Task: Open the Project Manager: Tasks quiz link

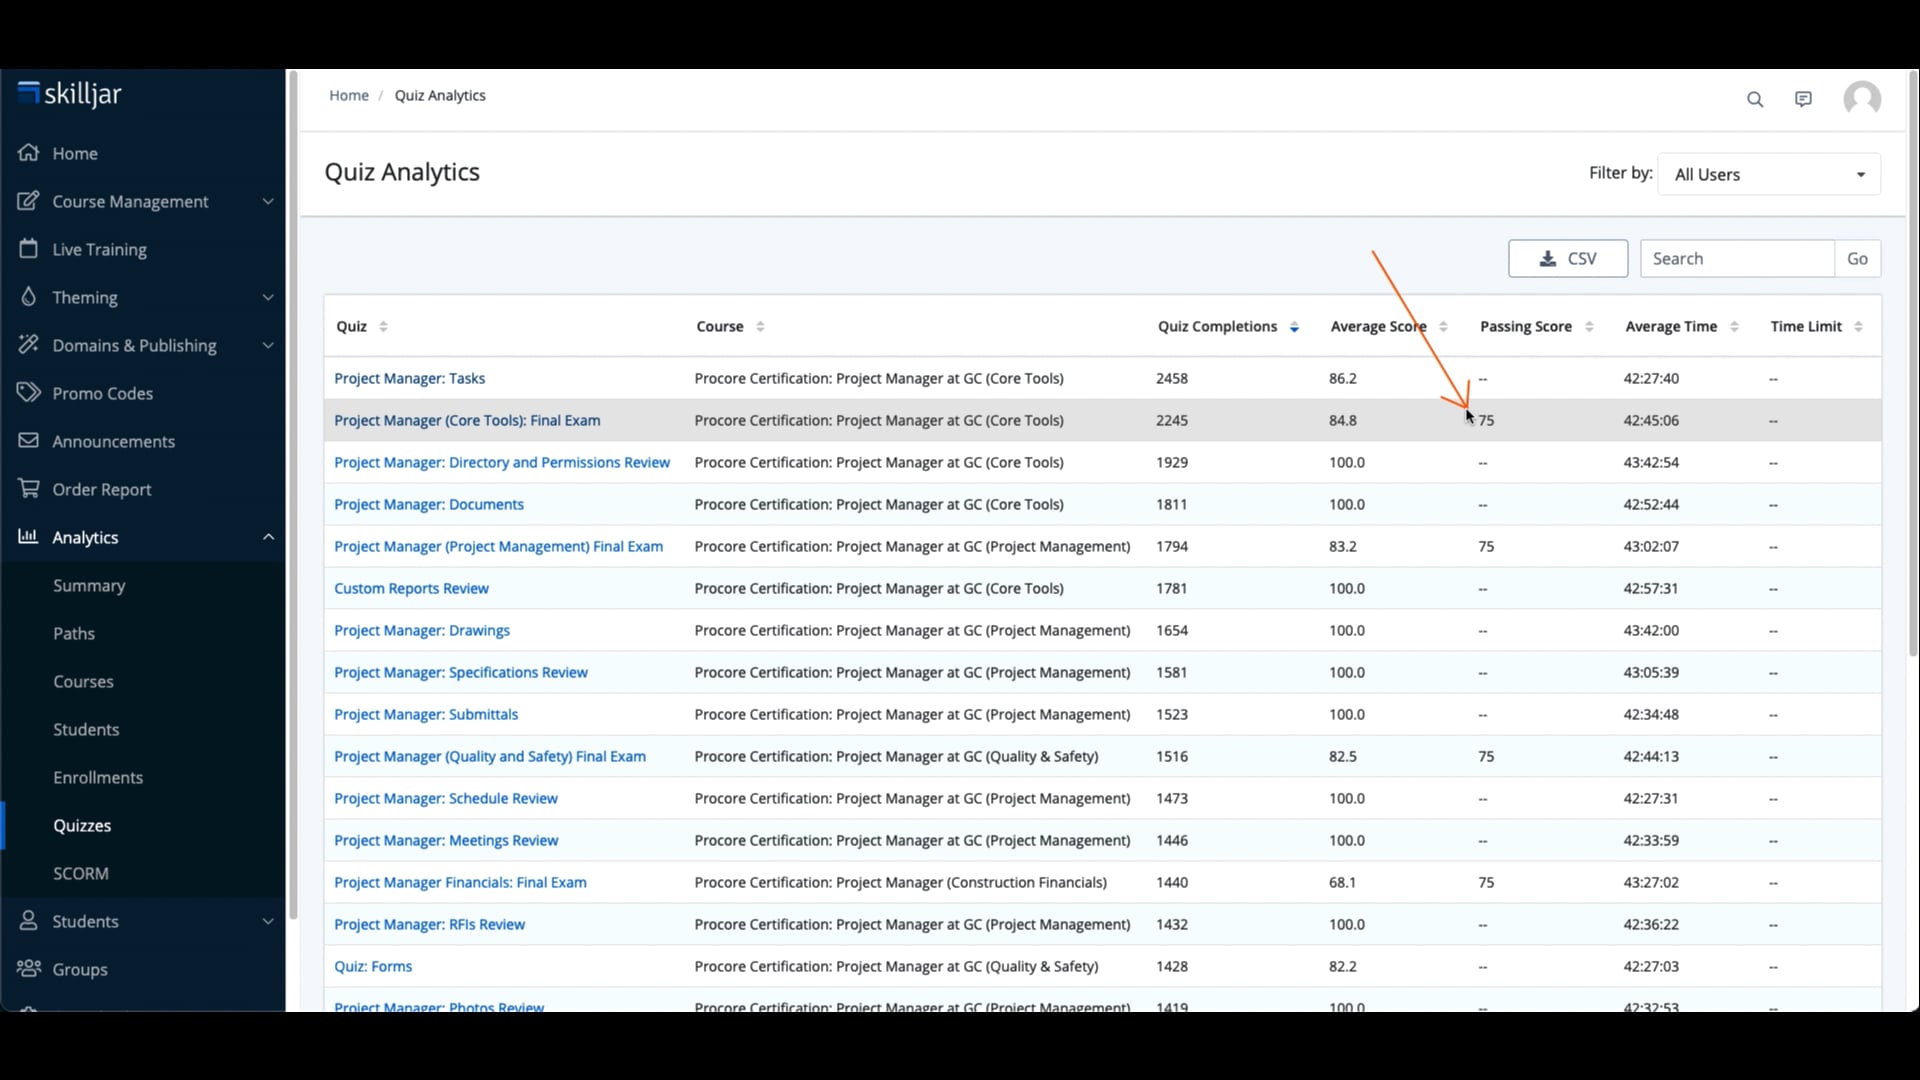Action: point(410,378)
